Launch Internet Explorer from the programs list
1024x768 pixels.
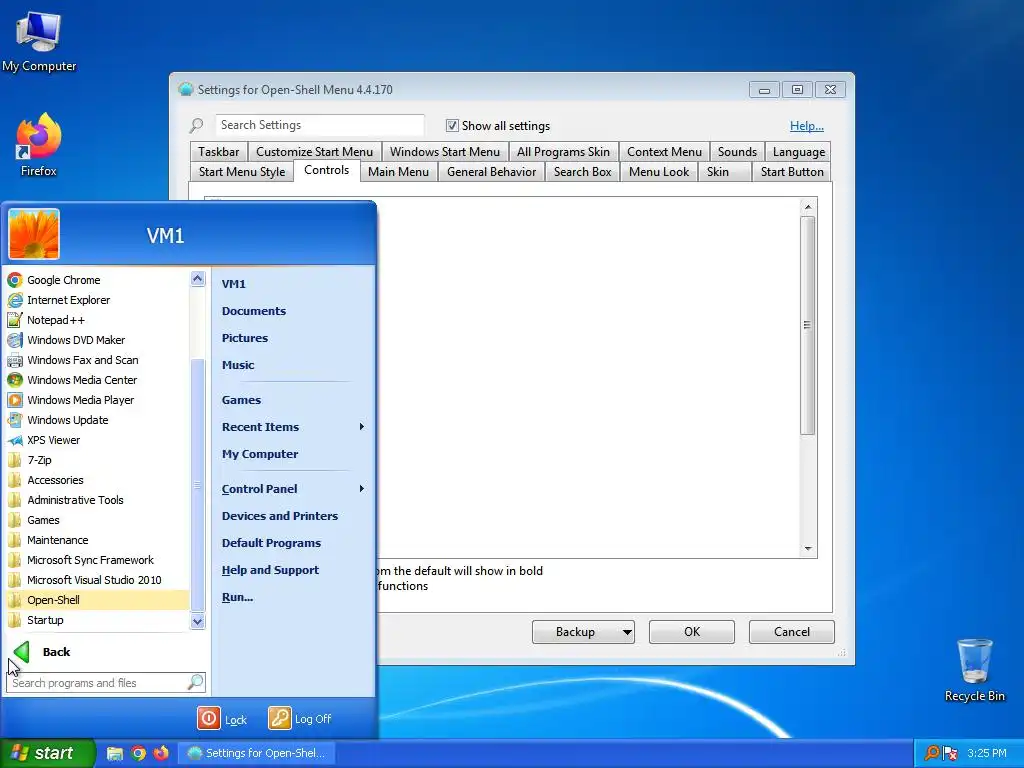click(97, 300)
